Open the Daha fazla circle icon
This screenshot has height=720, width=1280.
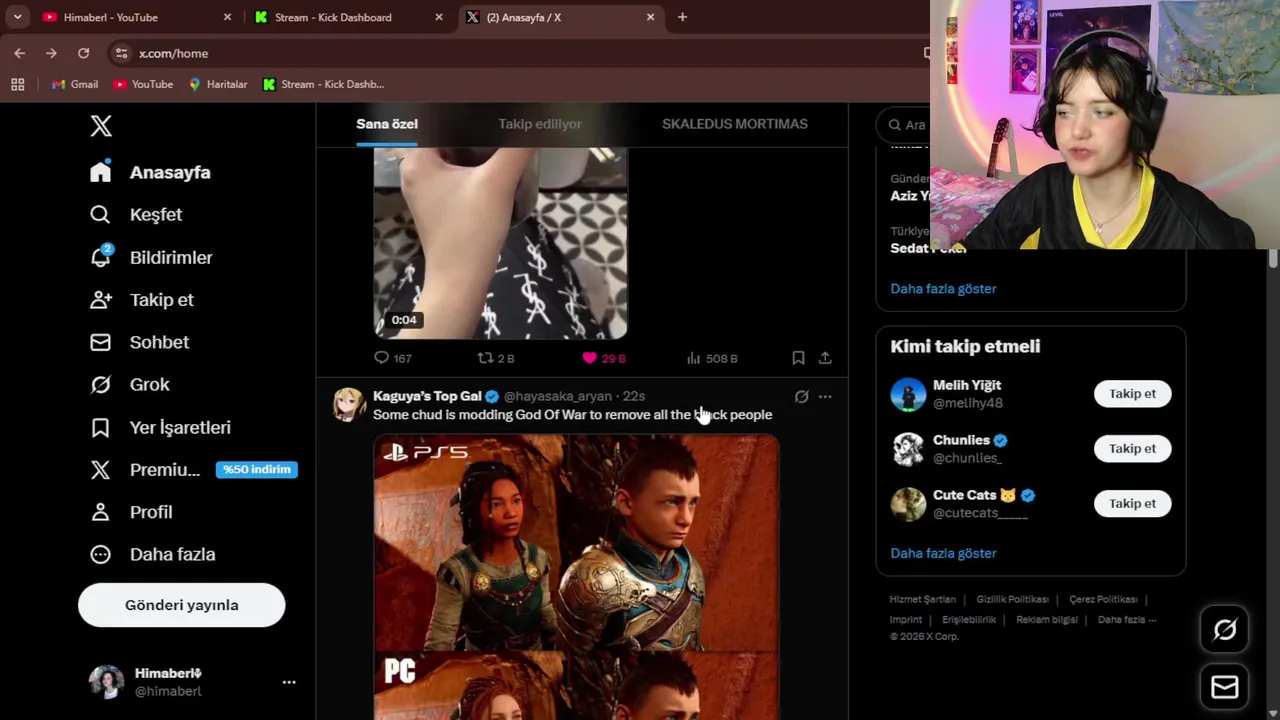(x=100, y=554)
